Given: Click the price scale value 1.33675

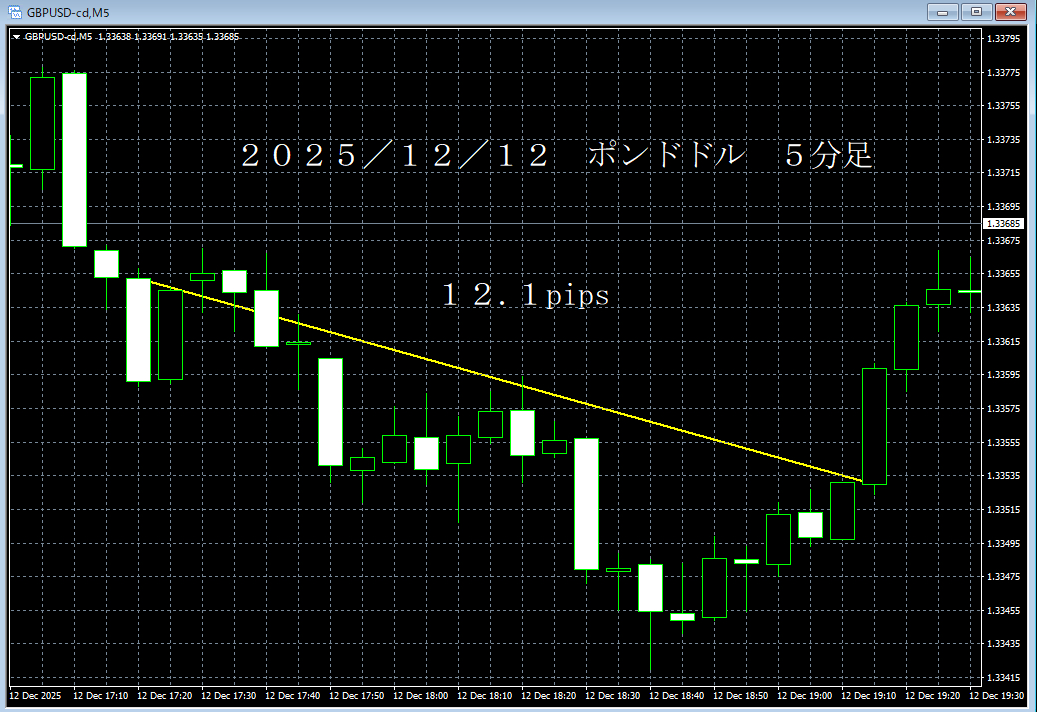Looking at the screenshot, I should click(x=1003, y=241).
